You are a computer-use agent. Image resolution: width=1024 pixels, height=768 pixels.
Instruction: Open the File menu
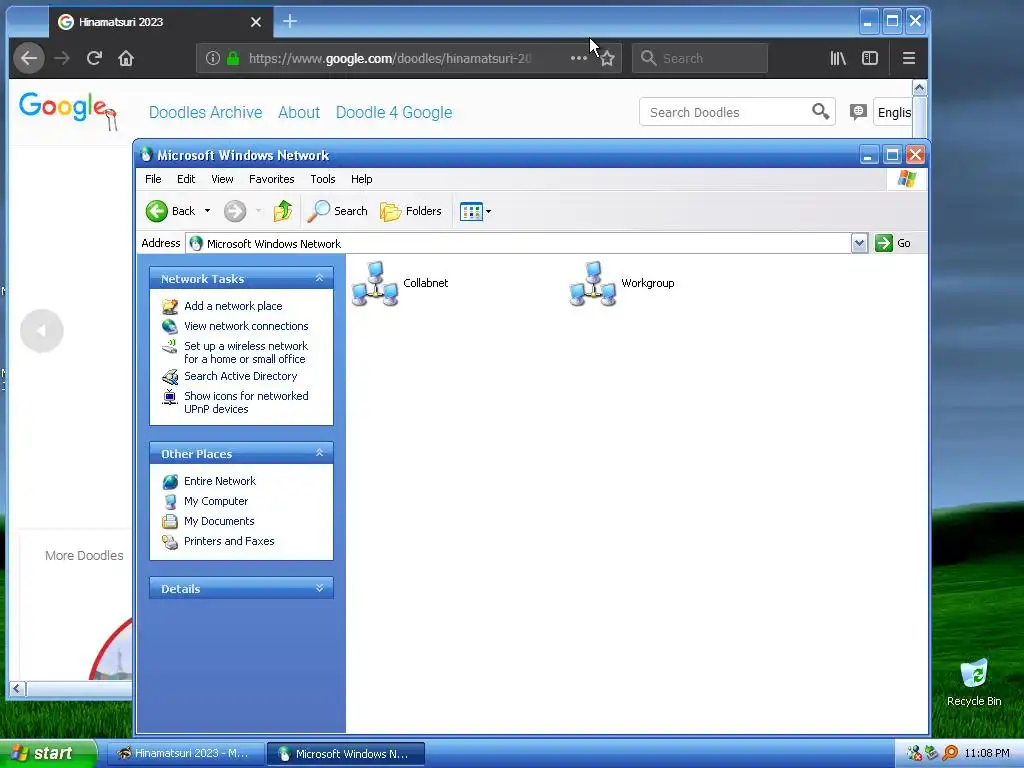pyautogui.click(x=153, y=179)
